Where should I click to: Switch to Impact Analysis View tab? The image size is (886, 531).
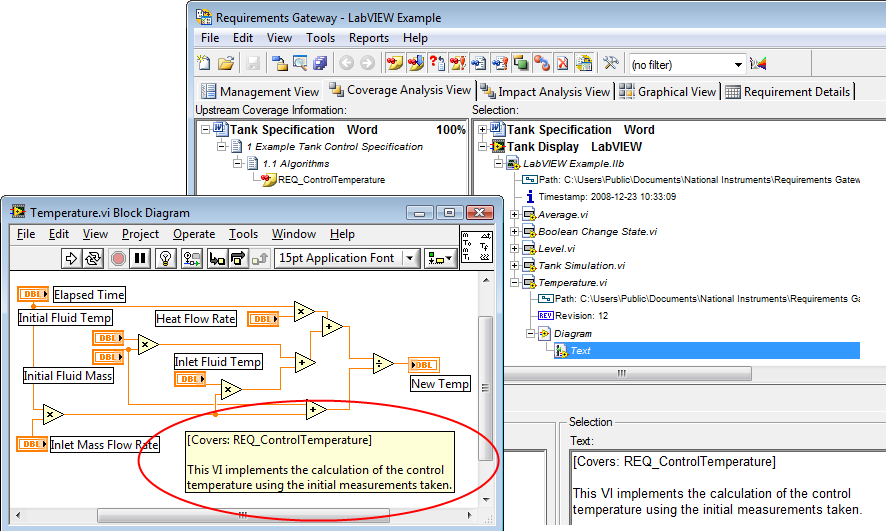coord(546,91)
